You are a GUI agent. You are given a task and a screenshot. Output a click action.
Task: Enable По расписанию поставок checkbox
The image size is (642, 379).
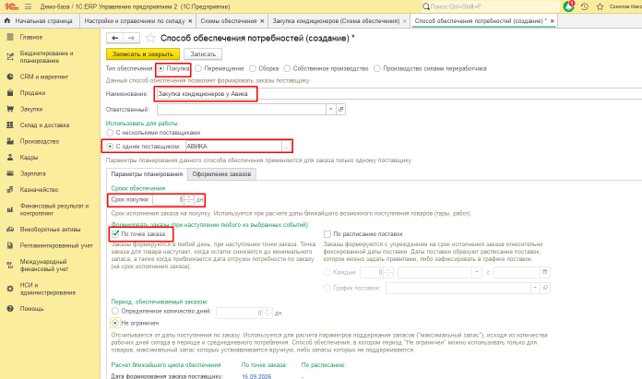pyautogui.click(x=327, y=234)
